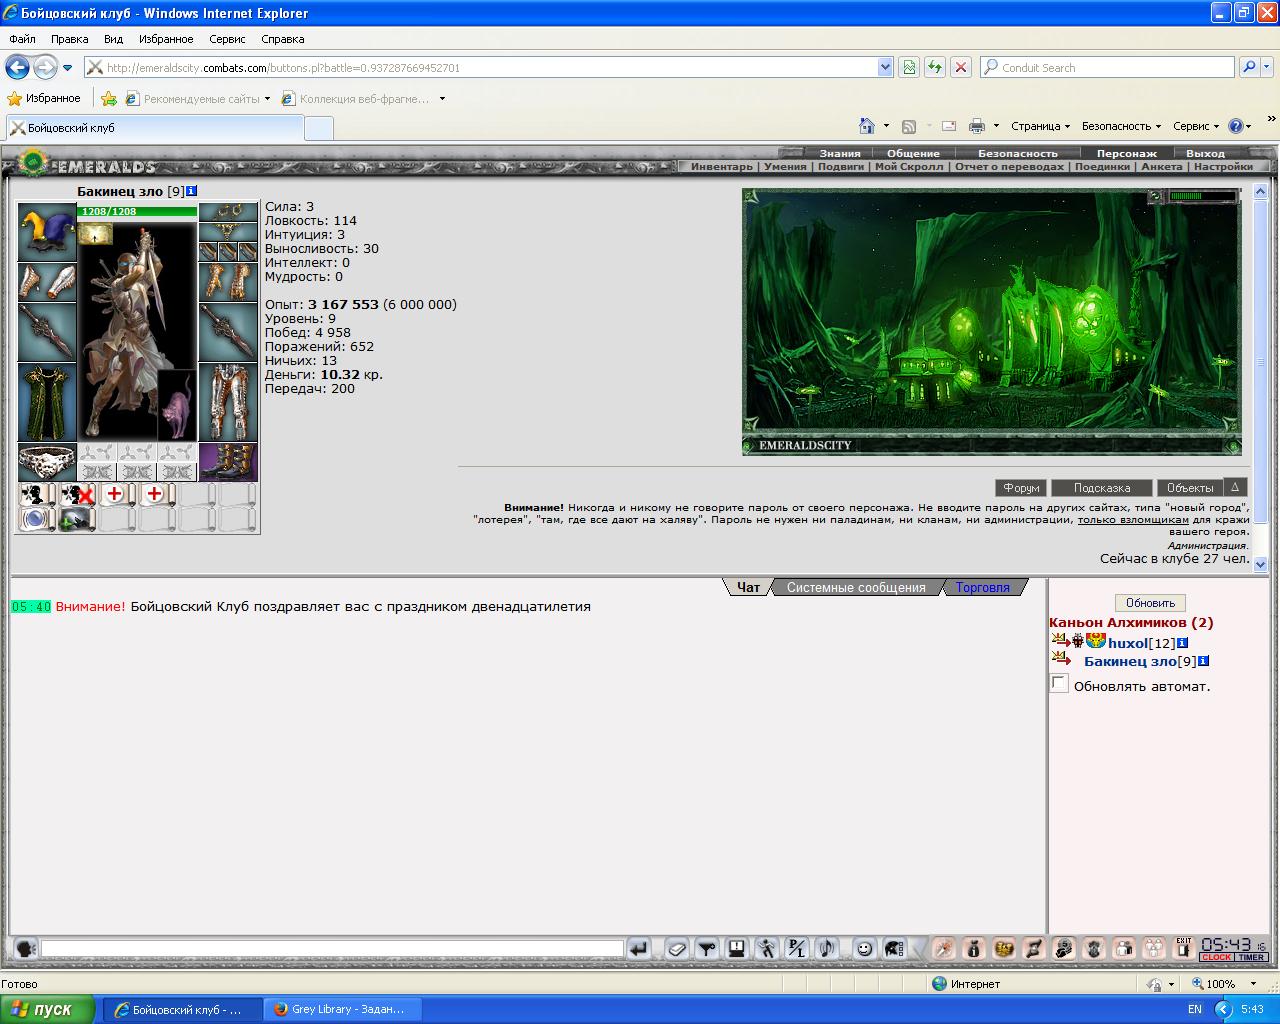This screenshot has height=1024, width=1280.
Task: Expand the address bar history dropdown
Action: pos(885,67)
